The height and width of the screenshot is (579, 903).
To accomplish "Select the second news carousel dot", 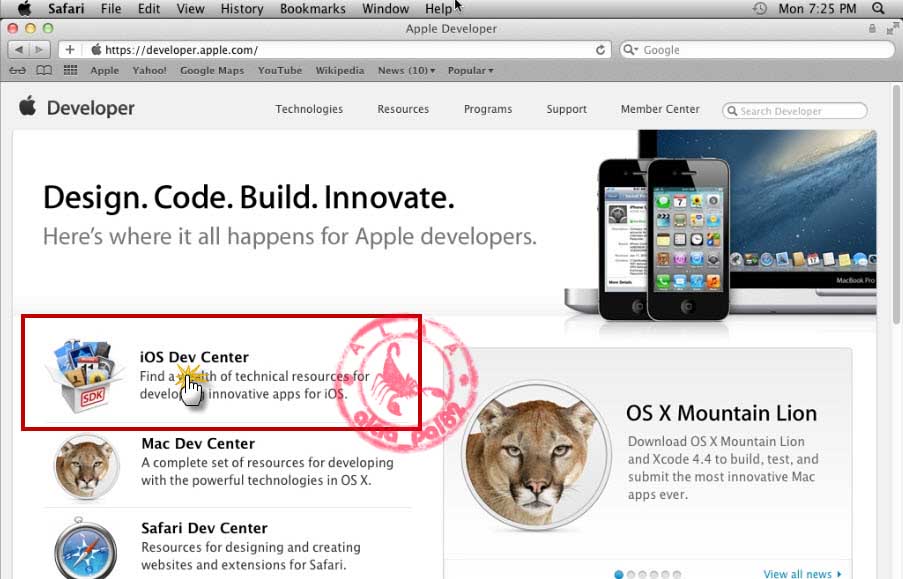I will pyautogui.click(x=631, y=574).
